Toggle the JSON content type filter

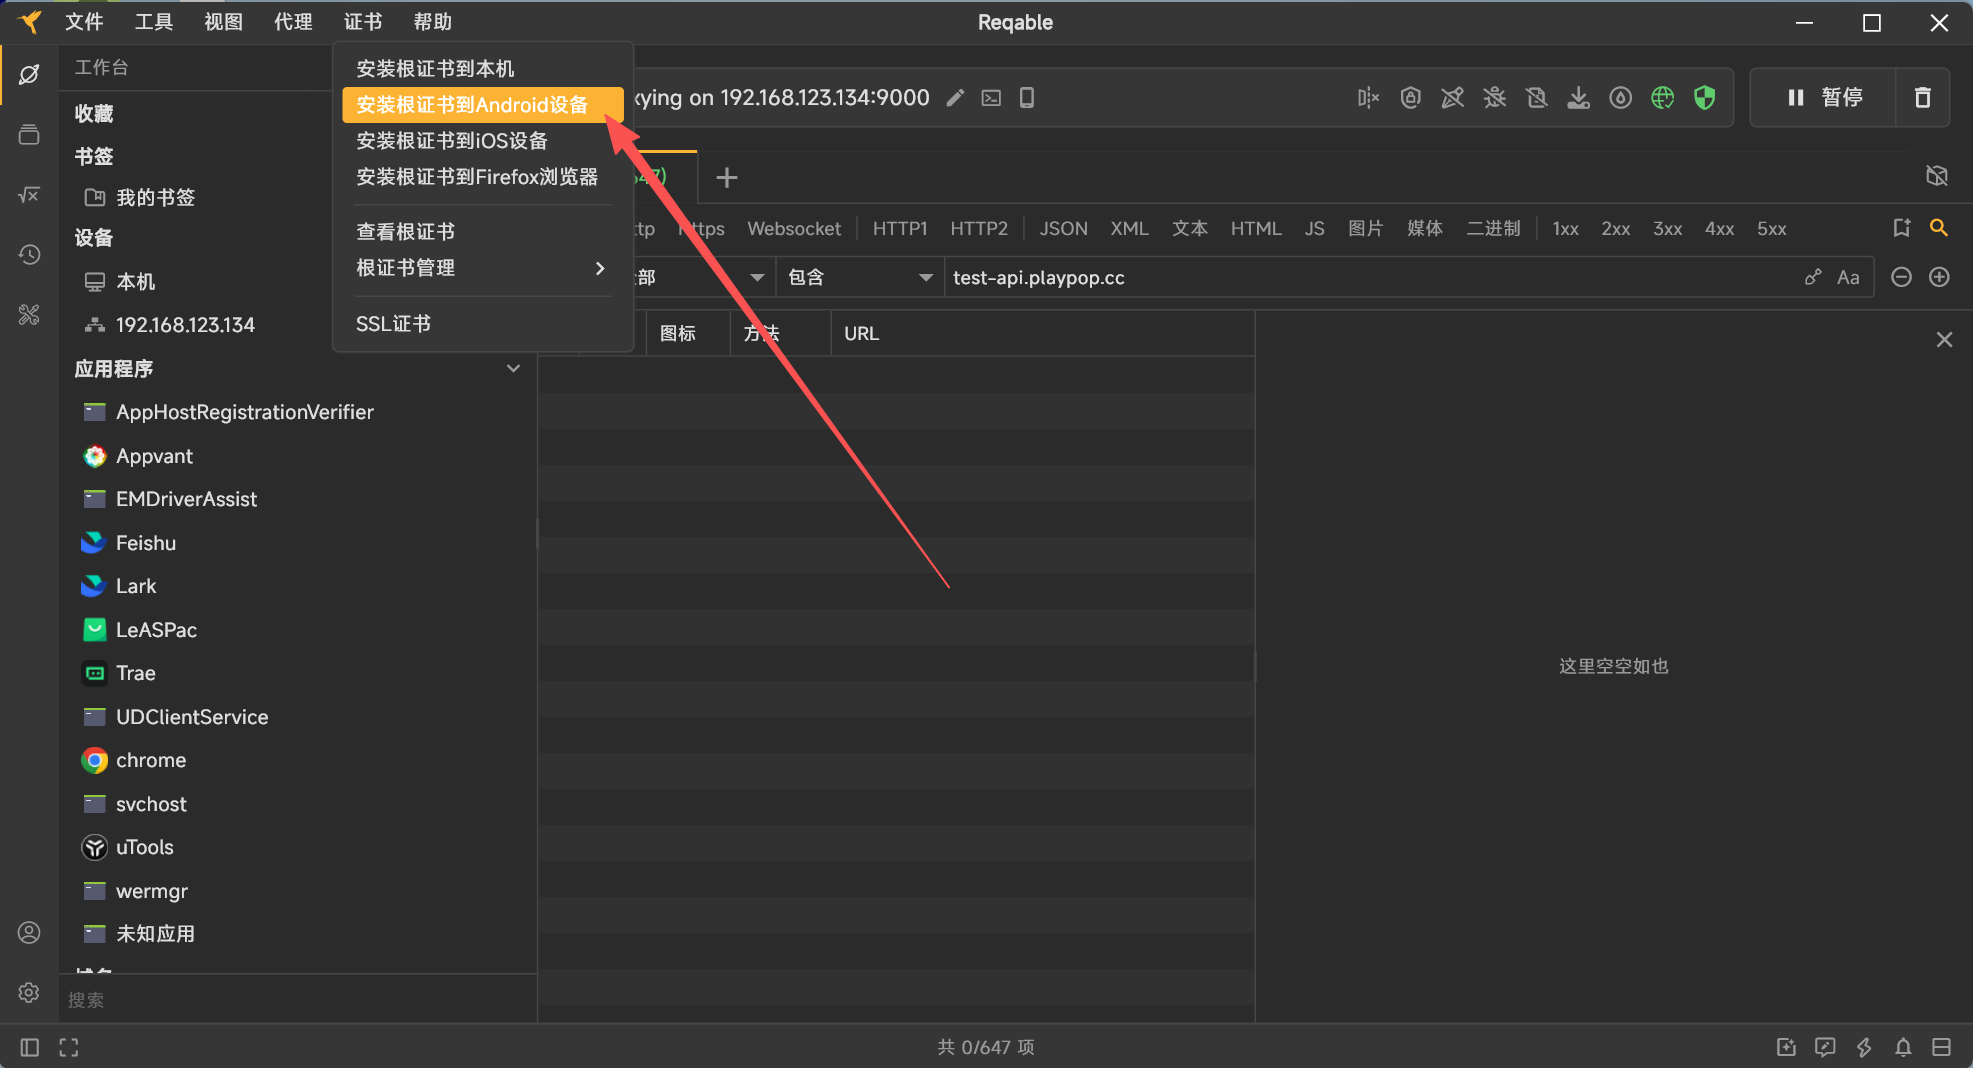point(1063,229)
